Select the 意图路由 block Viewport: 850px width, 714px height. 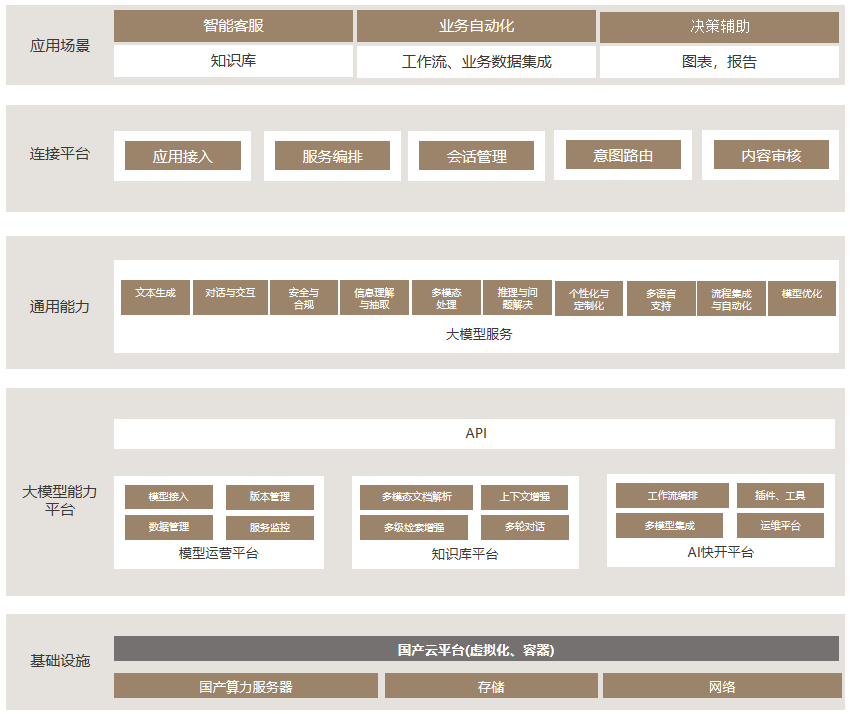[623, 155]
